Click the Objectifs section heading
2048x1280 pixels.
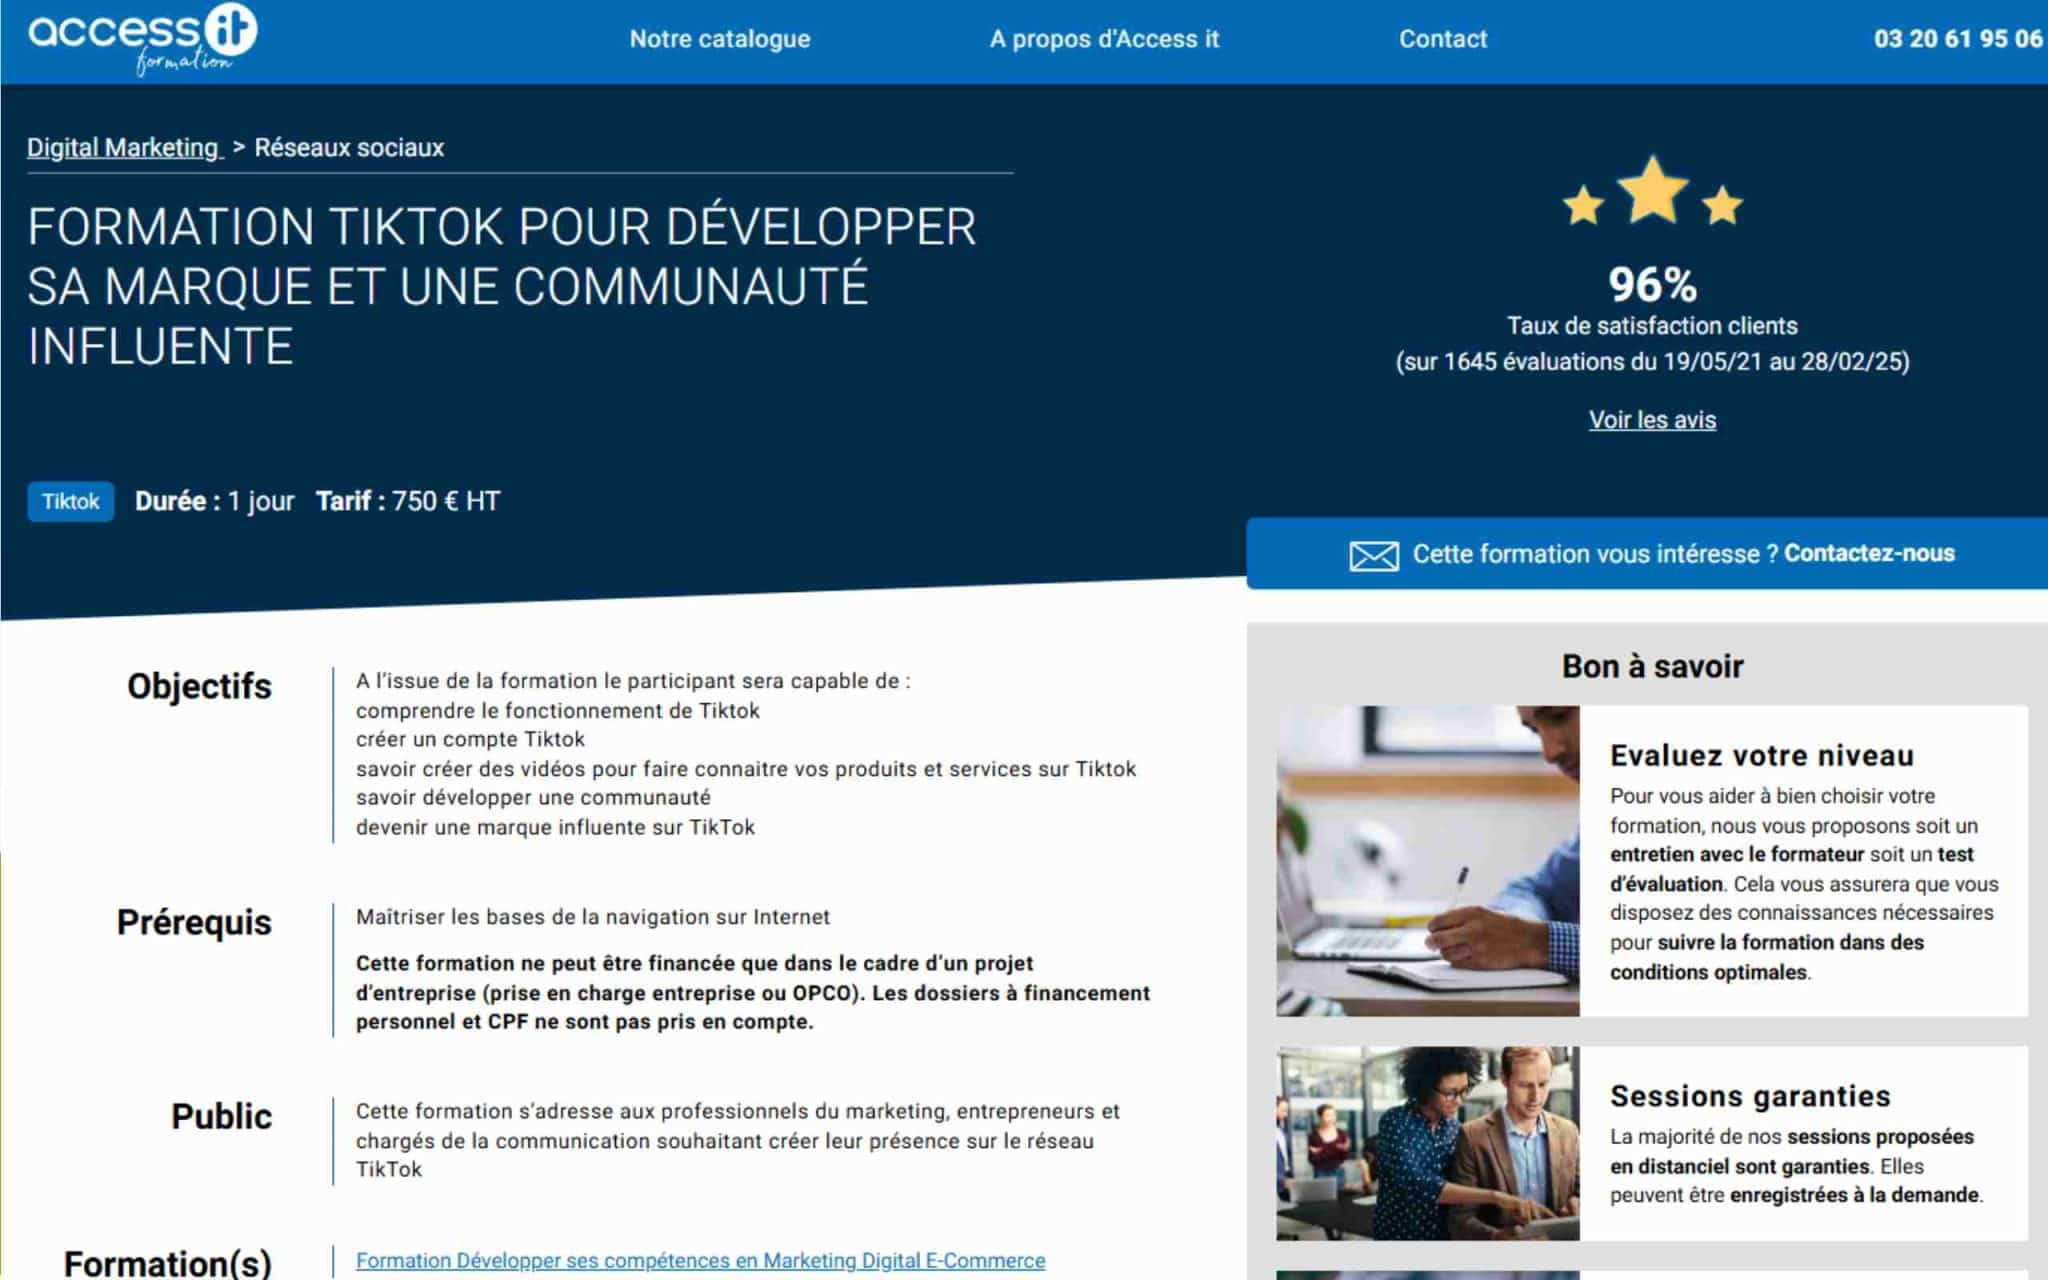[x=199, y=687]
